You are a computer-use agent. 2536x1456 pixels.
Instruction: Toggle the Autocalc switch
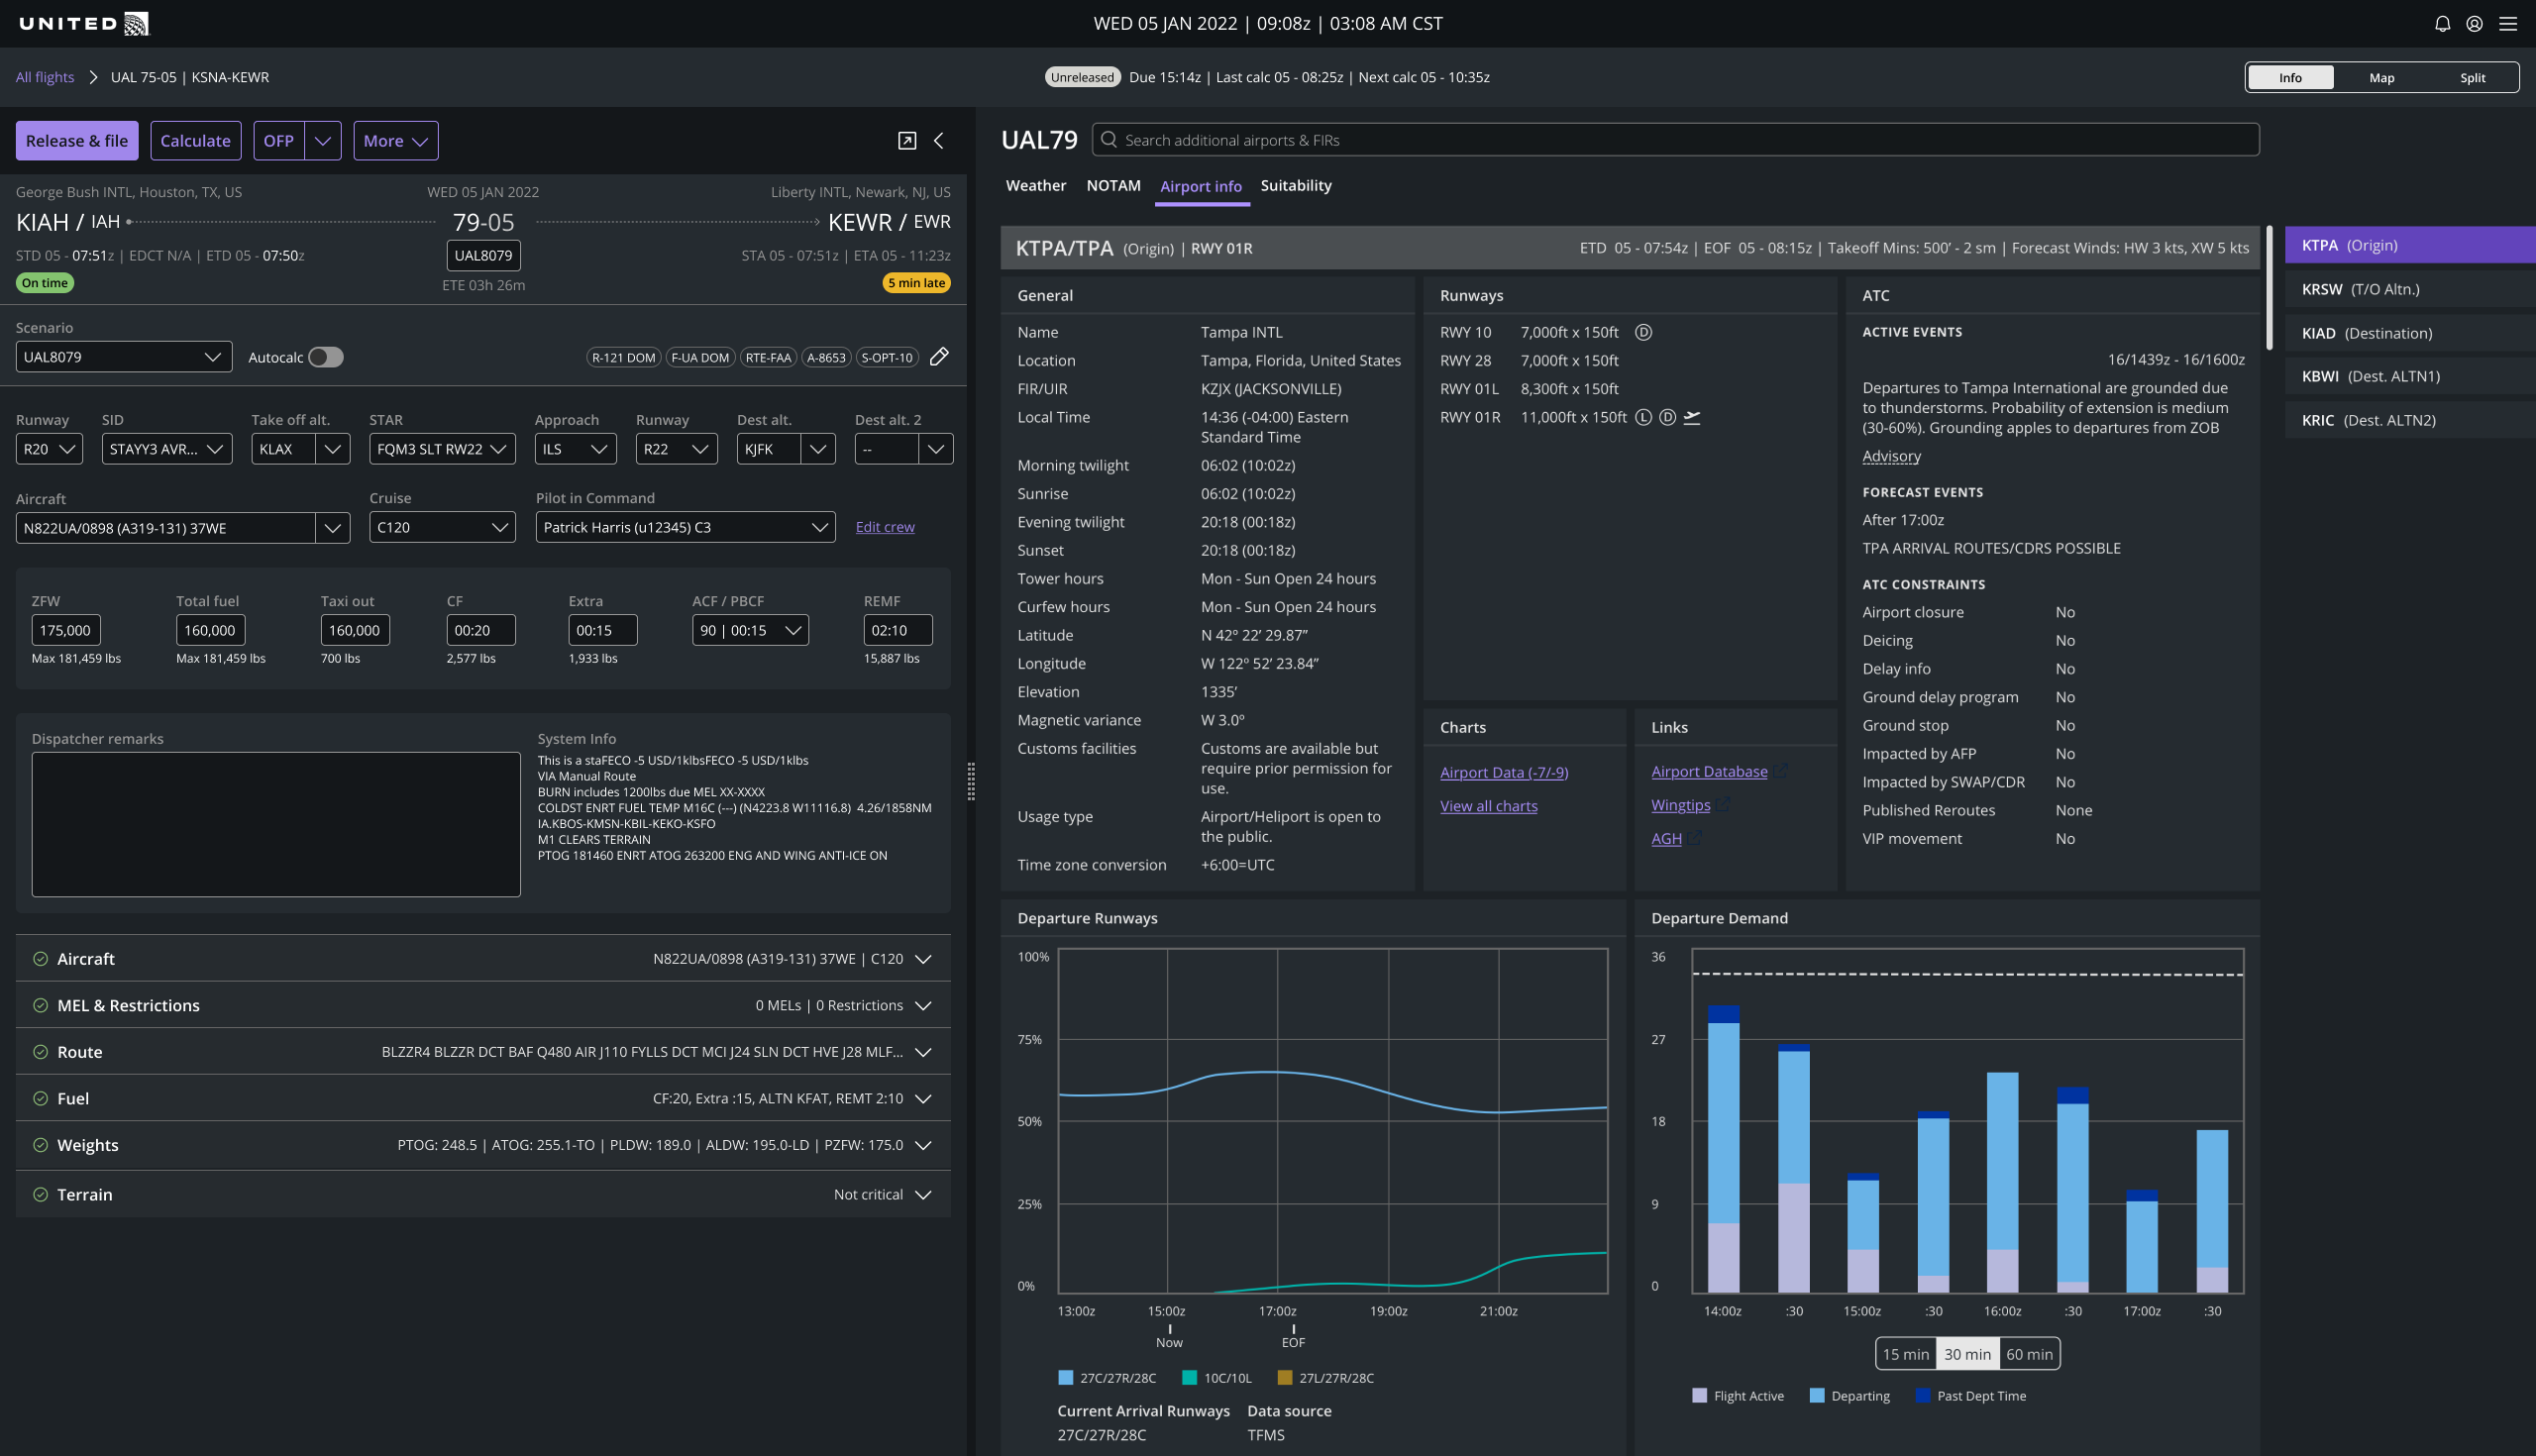click(x=325, y=357)
